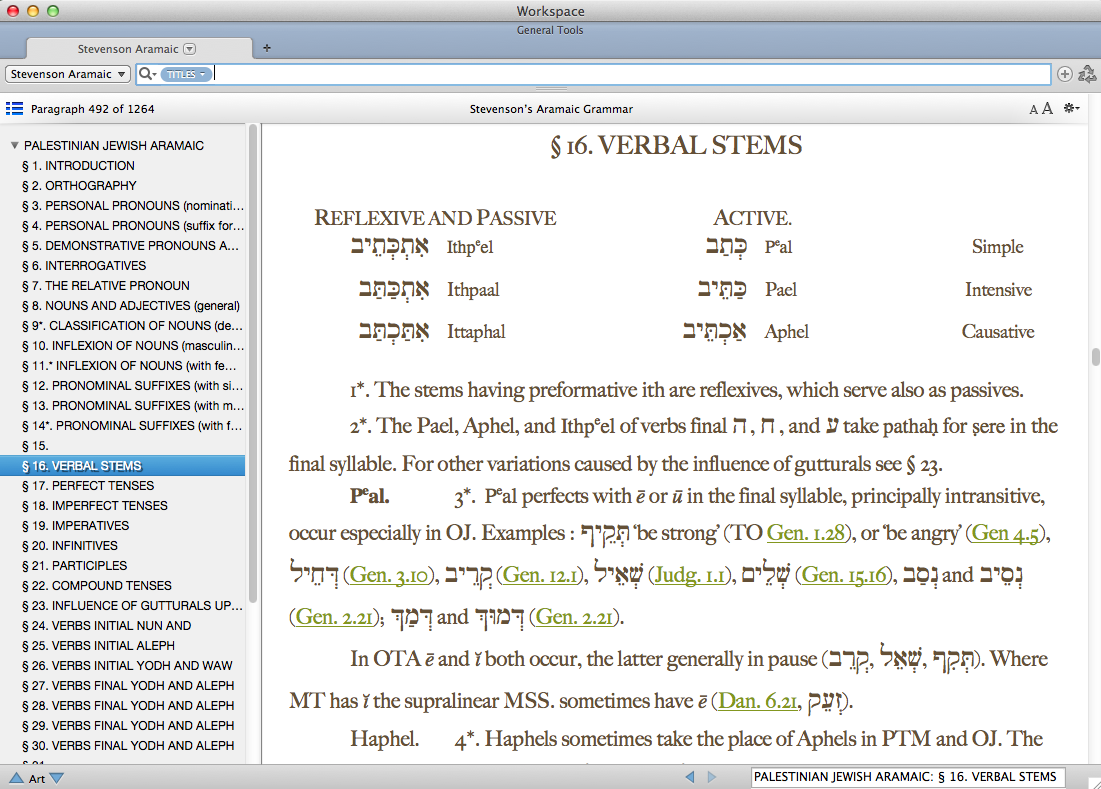Screen dimensions: 1101x789
Task: Click the add parallel pane plus icon
Action: point(1064,74)
